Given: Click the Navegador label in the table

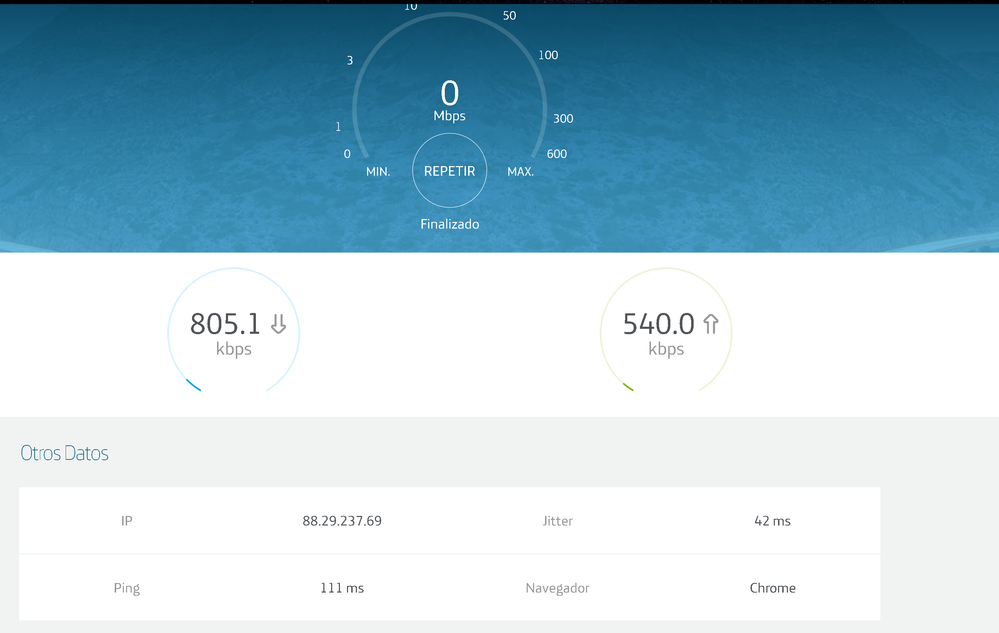Looking at the screenshot, I should (x=557, y=588).
